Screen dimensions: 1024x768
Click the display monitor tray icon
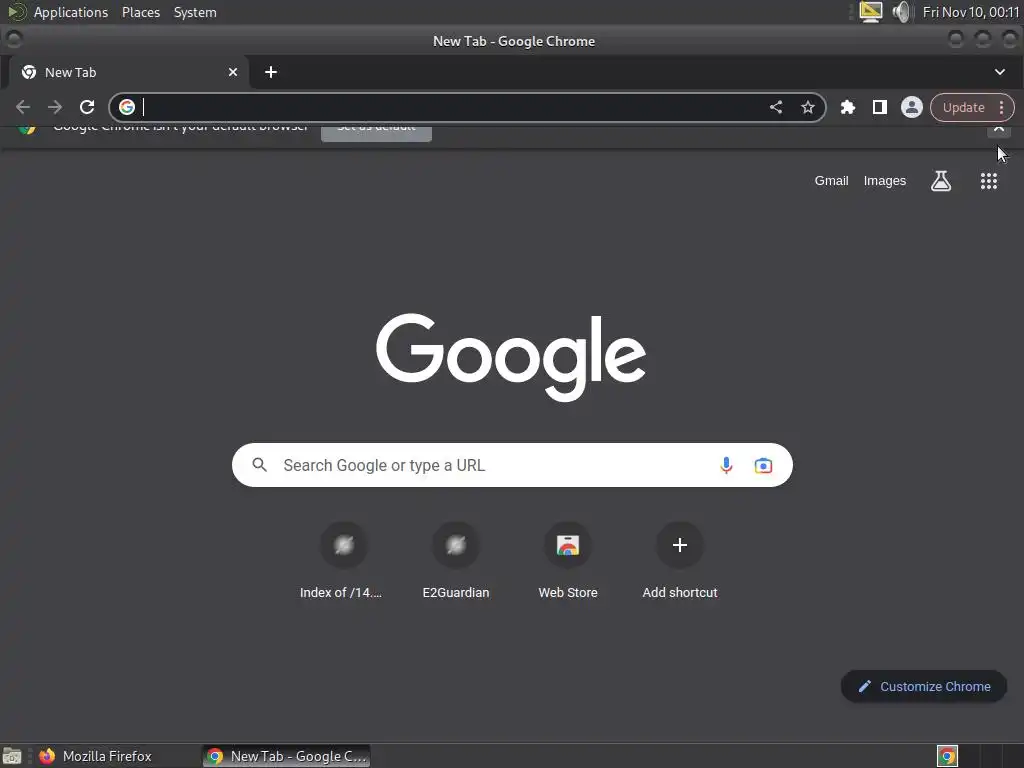point(870,12)
